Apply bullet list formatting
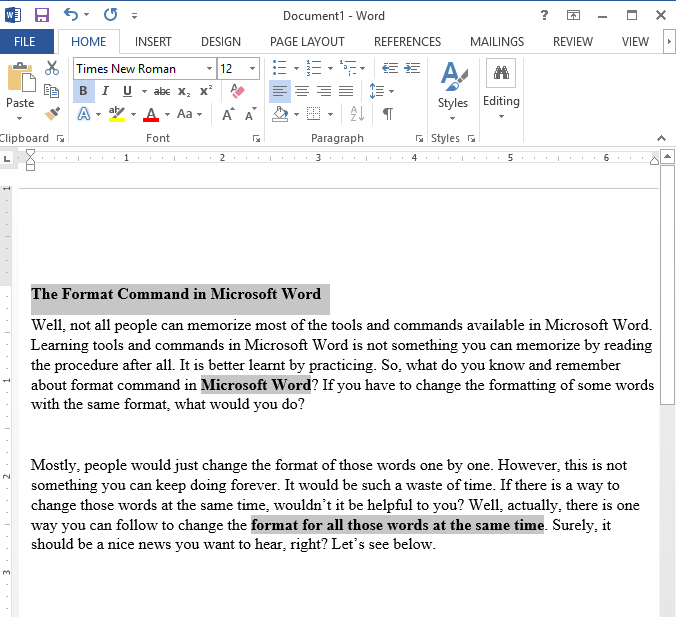The height and width of the screenshot is (617, 676). pos(279,68)
